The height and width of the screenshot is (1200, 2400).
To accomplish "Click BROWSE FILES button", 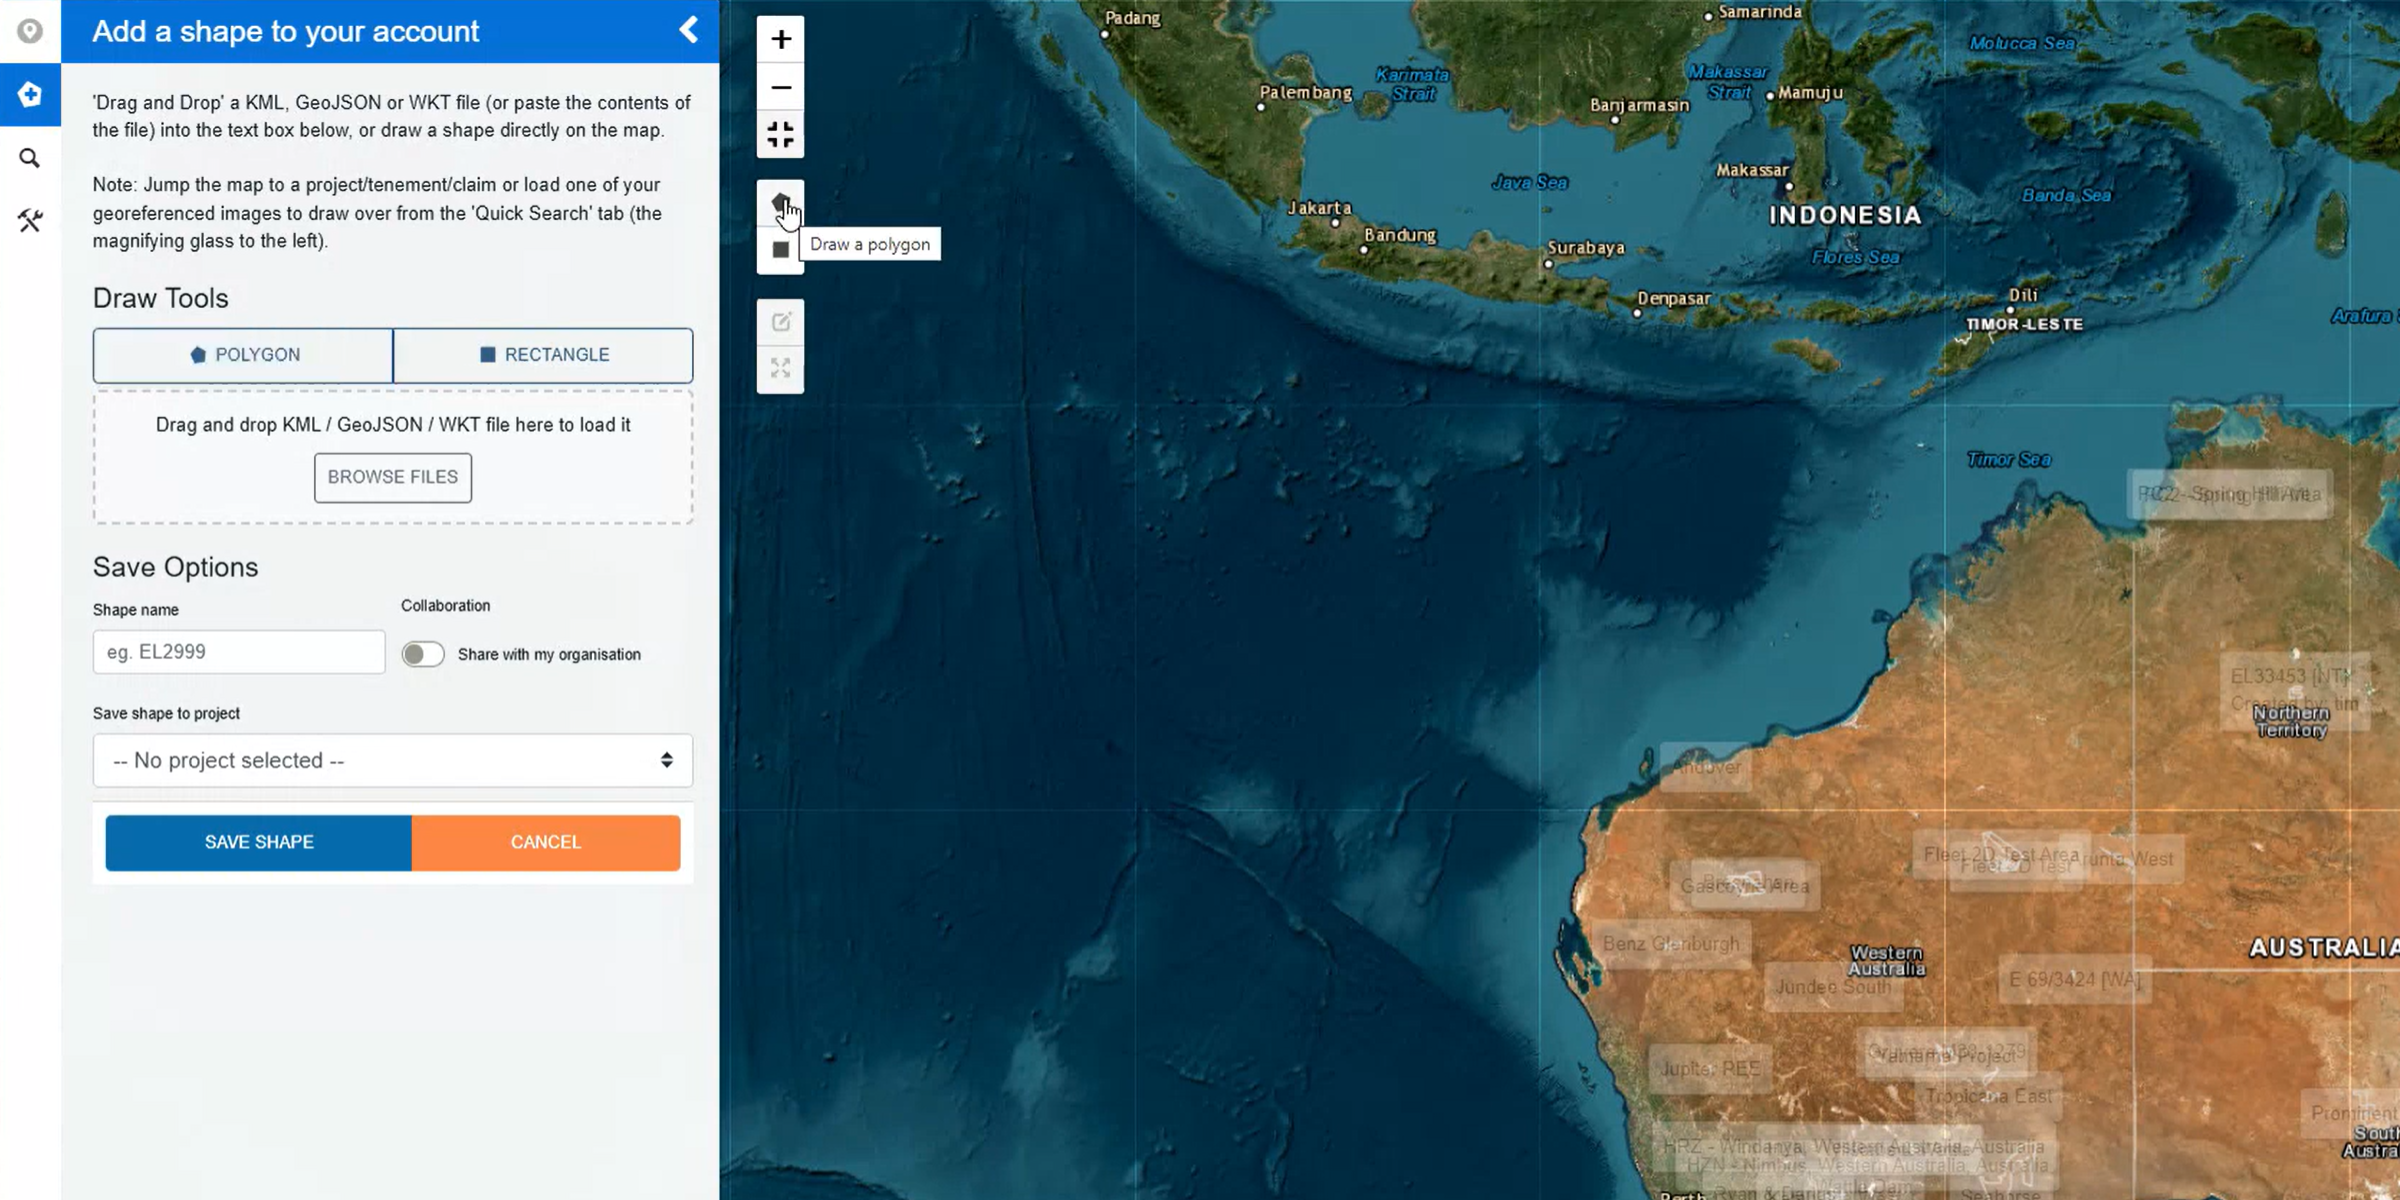I will 393,477.
